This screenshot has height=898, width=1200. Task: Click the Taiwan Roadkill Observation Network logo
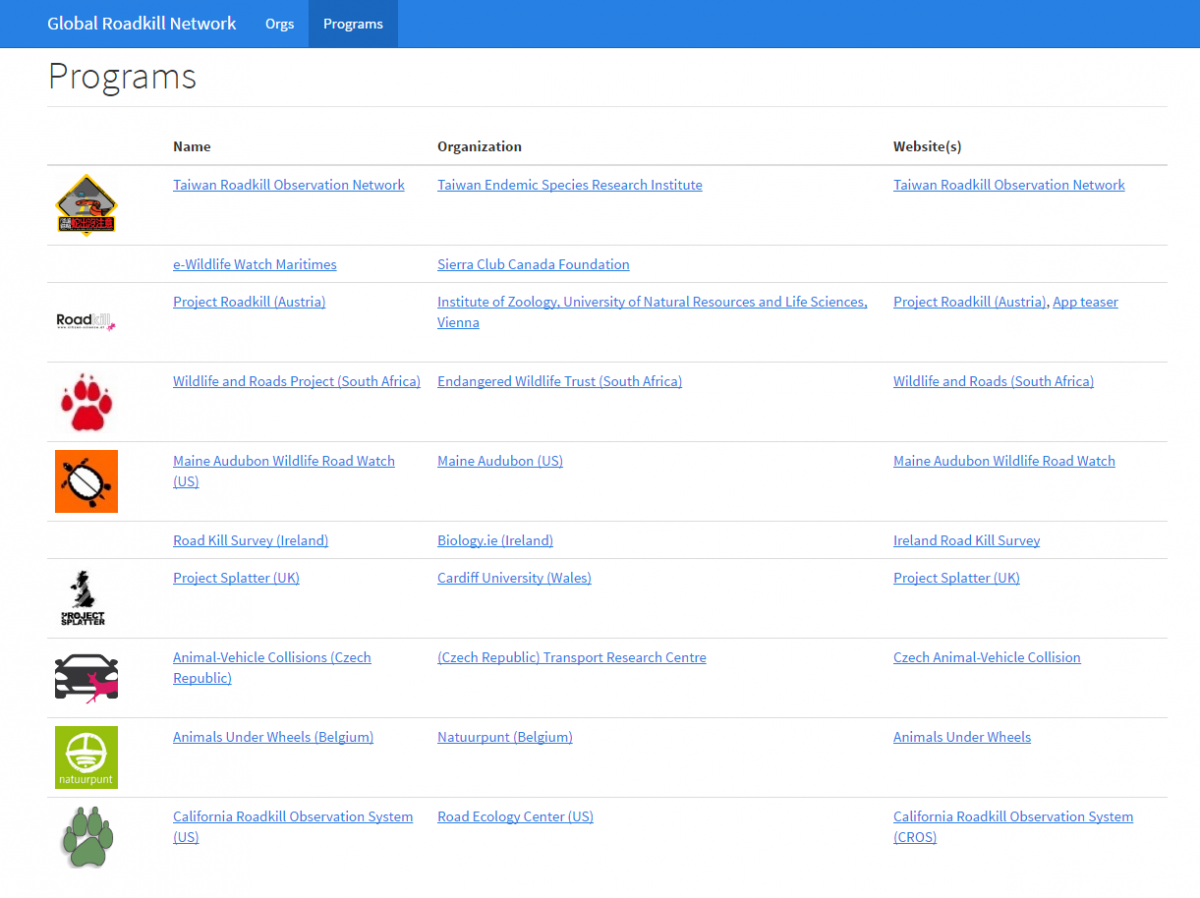point(86,205)
